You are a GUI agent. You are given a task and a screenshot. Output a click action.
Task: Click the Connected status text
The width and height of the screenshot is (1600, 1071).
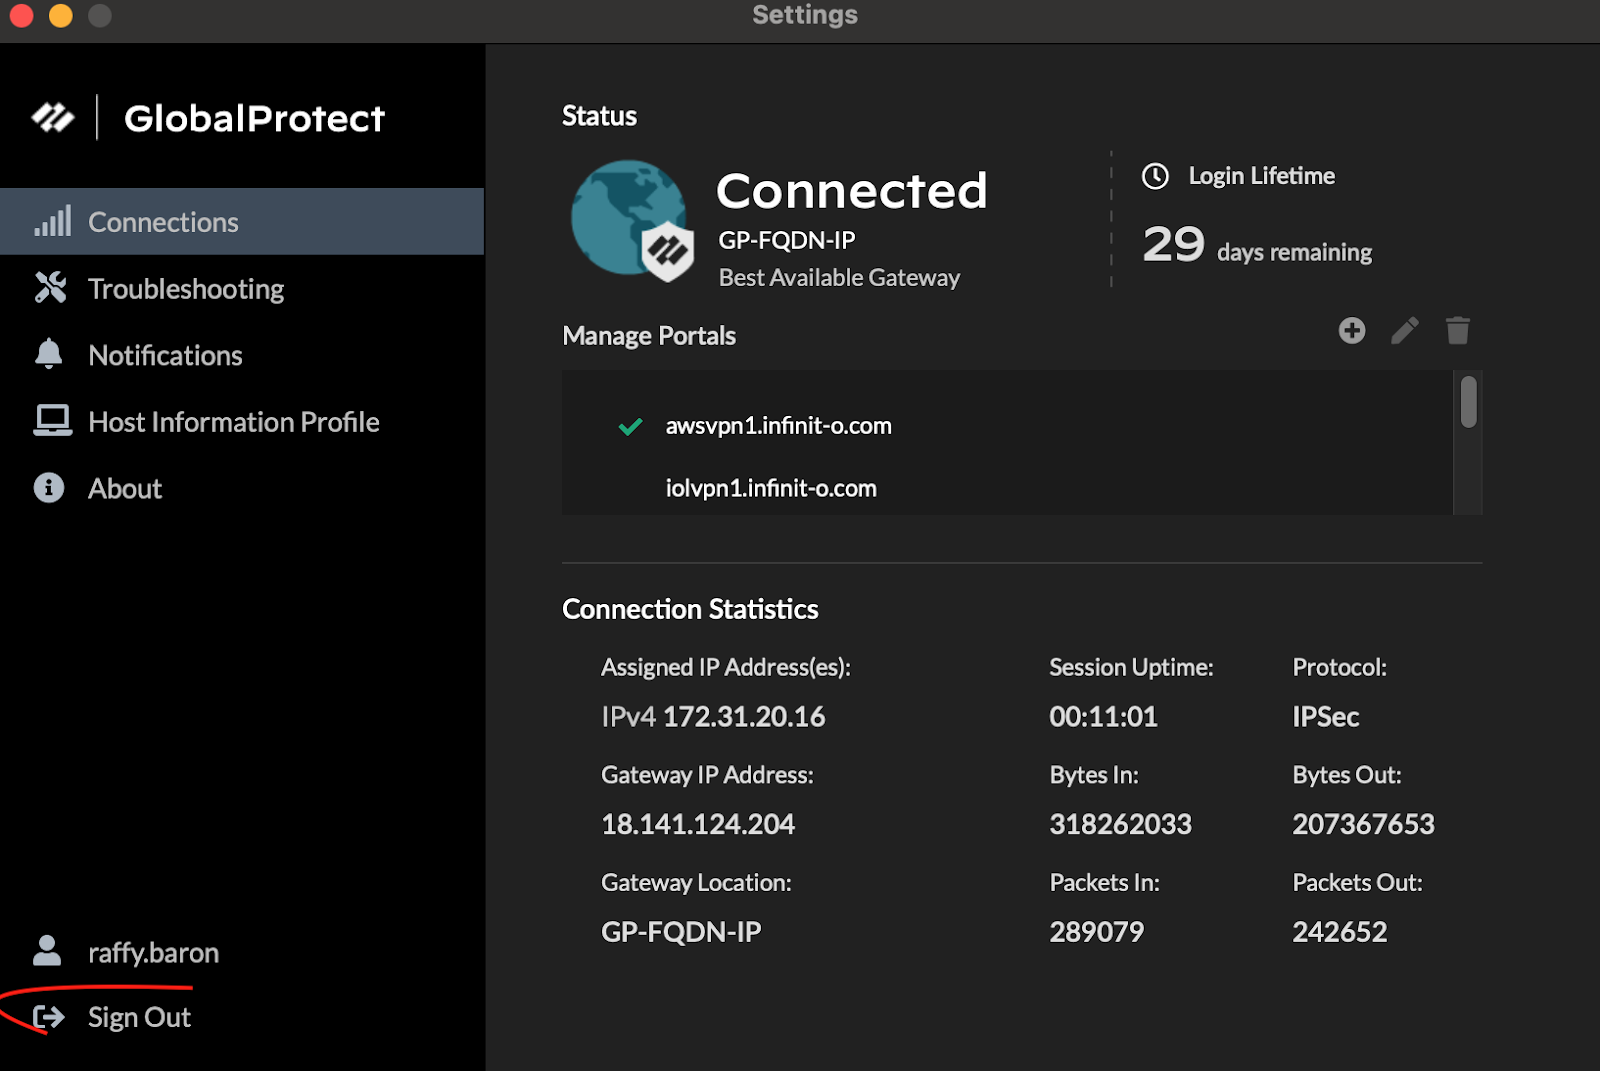click(852, 190)
